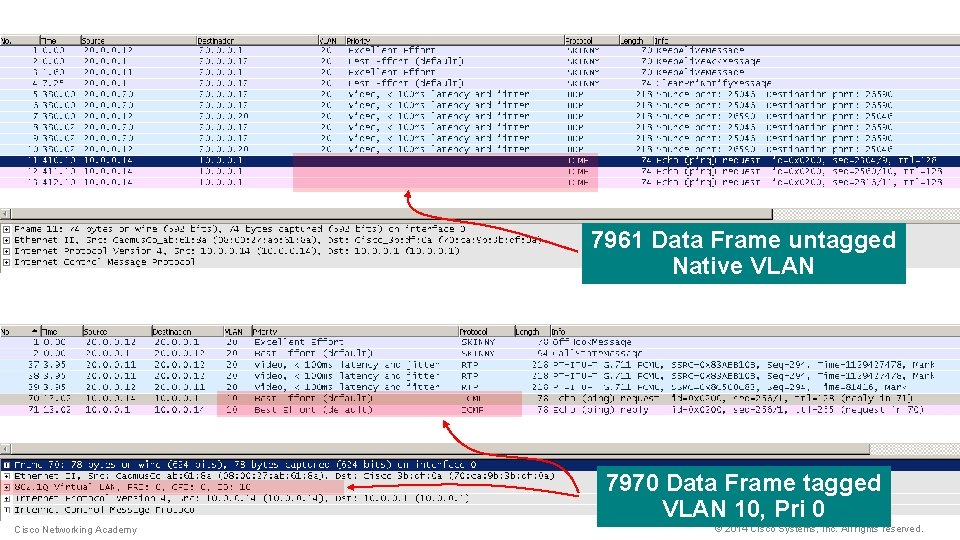Select highlighted packet 11 ICMP echo request
960x540 pixels.
pos(480,160)
